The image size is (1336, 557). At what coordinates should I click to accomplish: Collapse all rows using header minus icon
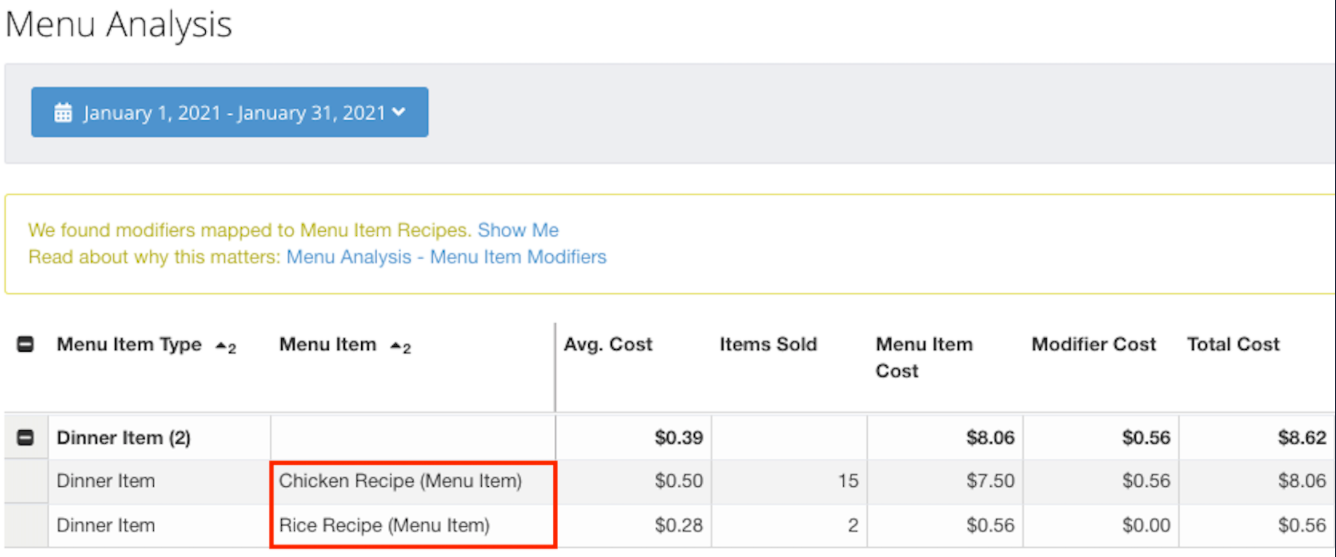(x=26, y=344)
